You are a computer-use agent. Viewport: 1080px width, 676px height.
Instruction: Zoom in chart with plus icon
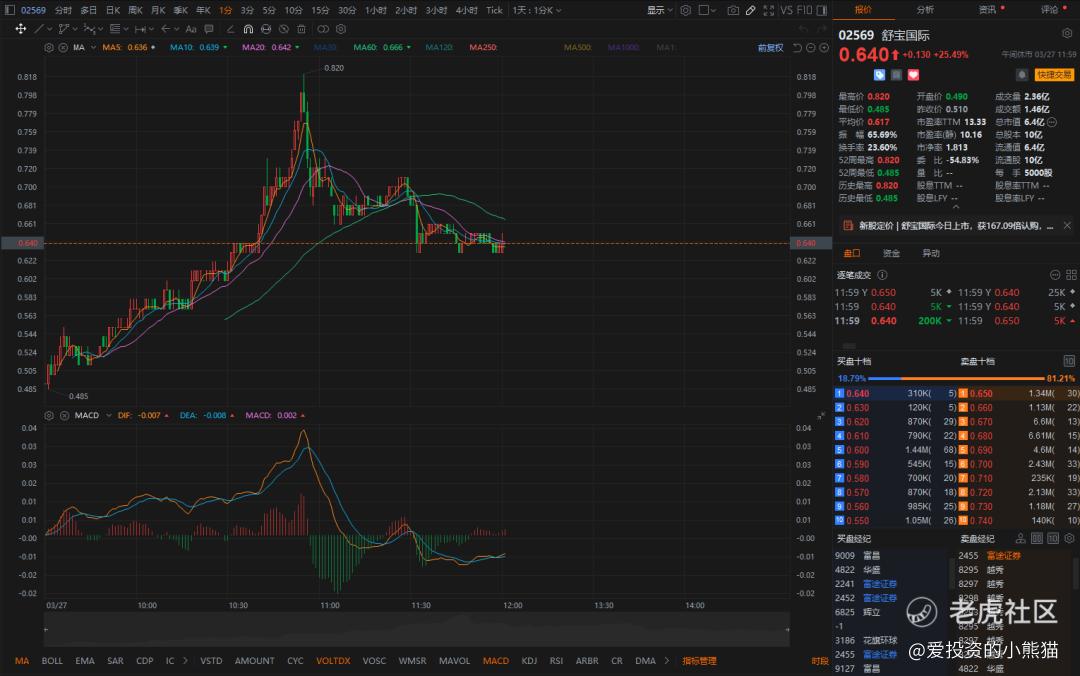[824, 48]
